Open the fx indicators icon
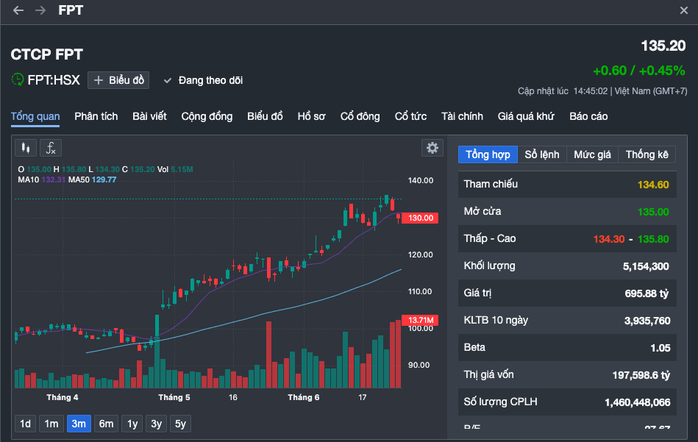The height and width of the screenshot is (442, 698). click(x=51, y=148)
